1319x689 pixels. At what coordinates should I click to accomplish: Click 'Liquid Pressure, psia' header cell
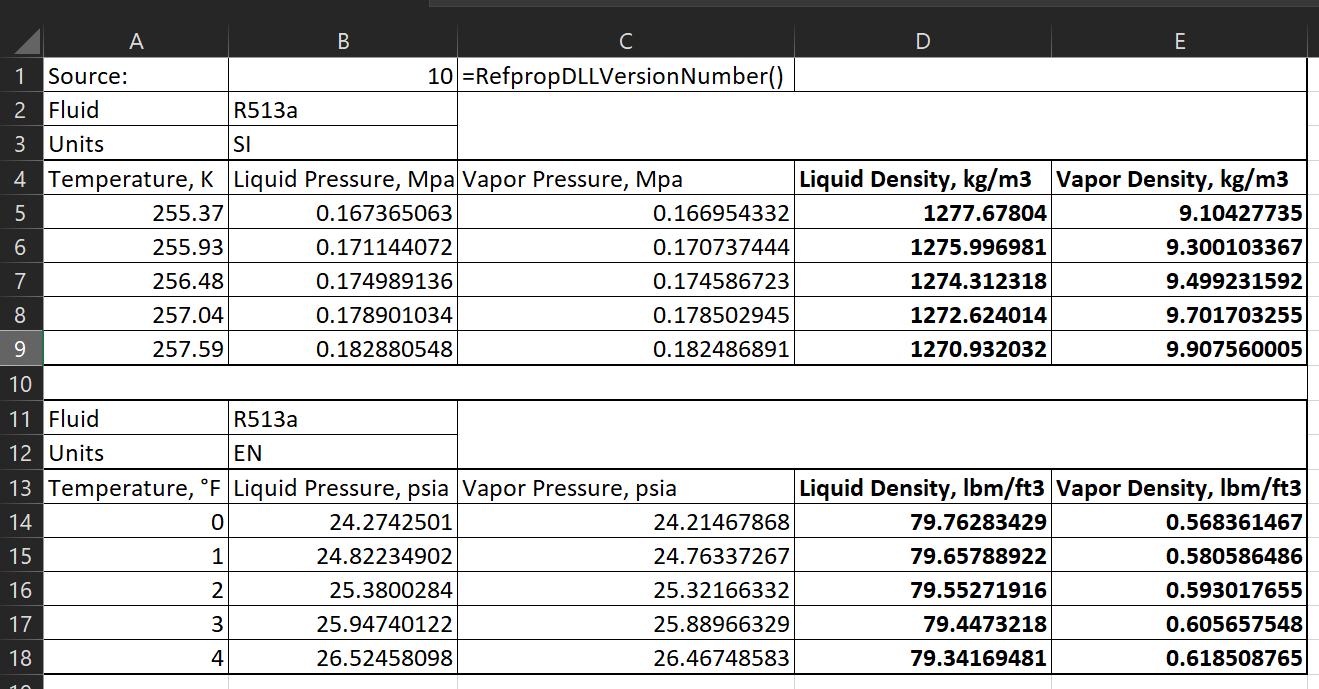click(343, 487)
